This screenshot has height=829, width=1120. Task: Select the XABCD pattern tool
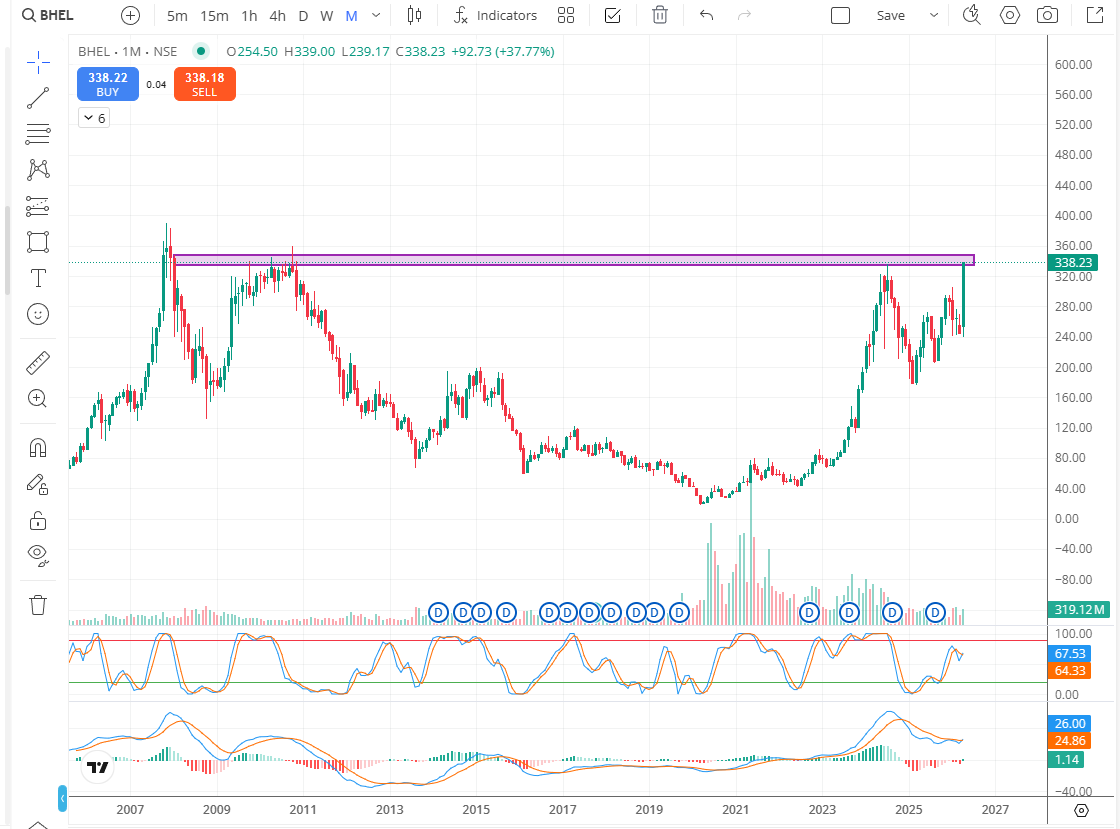click(x=38, y=170)
